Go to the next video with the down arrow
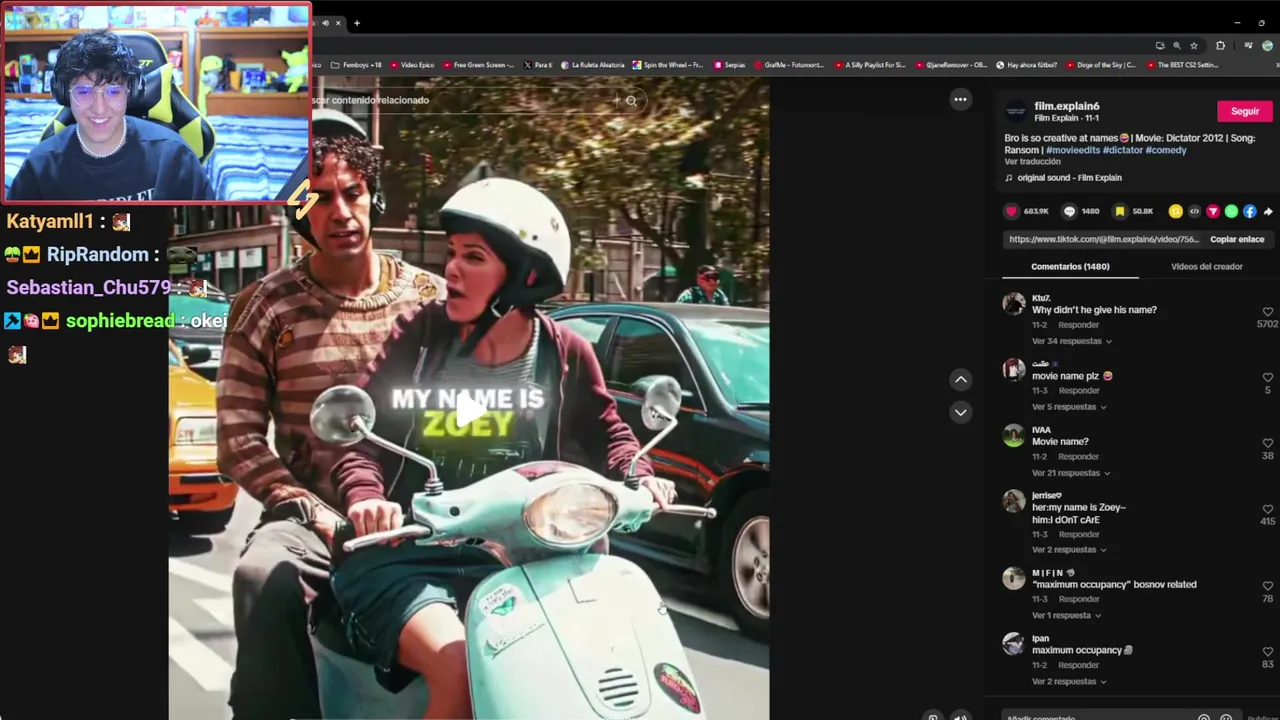 click(x=961, y=412)
